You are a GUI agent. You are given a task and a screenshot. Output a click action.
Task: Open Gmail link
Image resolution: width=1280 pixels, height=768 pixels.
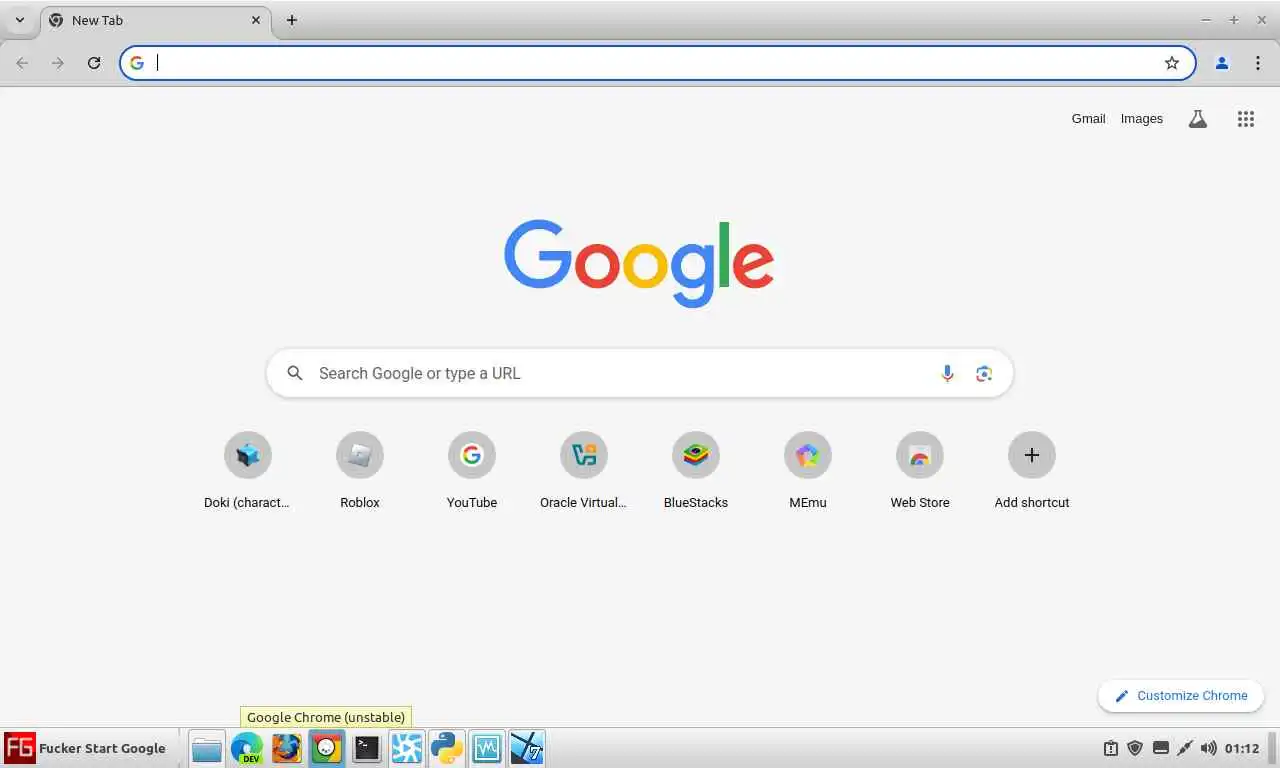(1088, 119)
